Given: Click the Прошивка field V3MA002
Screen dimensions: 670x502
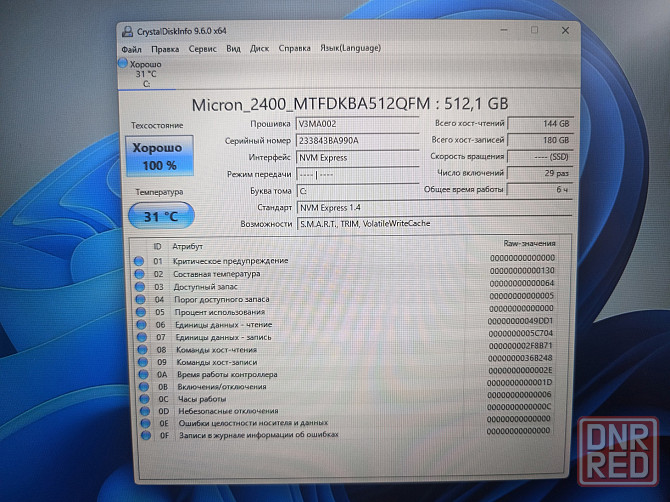Looking at the screenshot, I should click(x=357, y=124).
